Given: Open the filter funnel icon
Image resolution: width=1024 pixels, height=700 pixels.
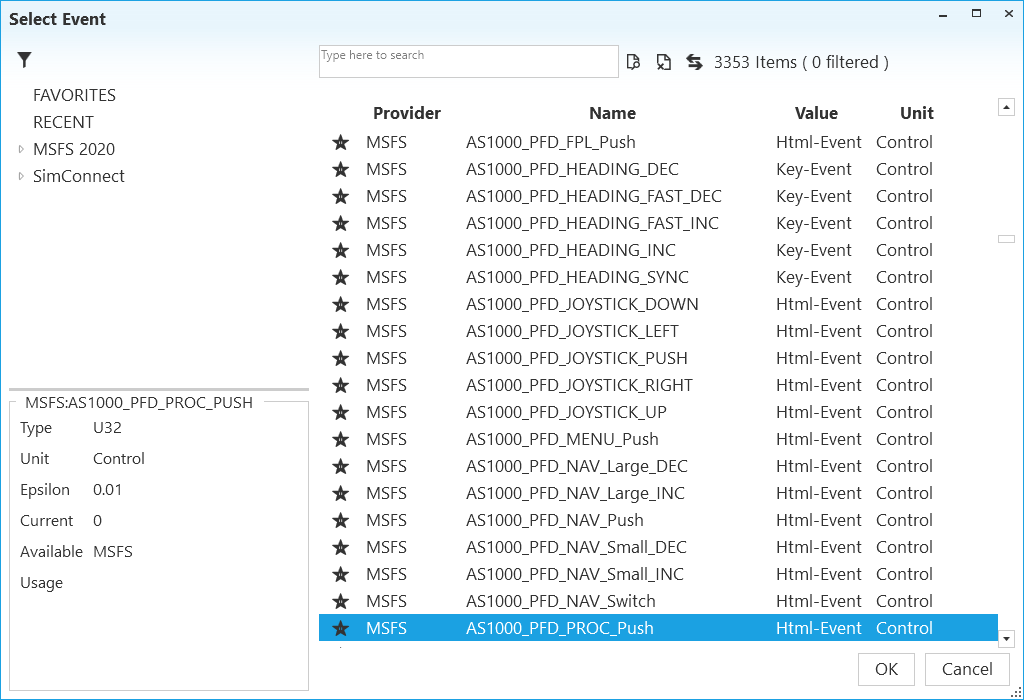Looking at the screenshot, I should (24, 59).
